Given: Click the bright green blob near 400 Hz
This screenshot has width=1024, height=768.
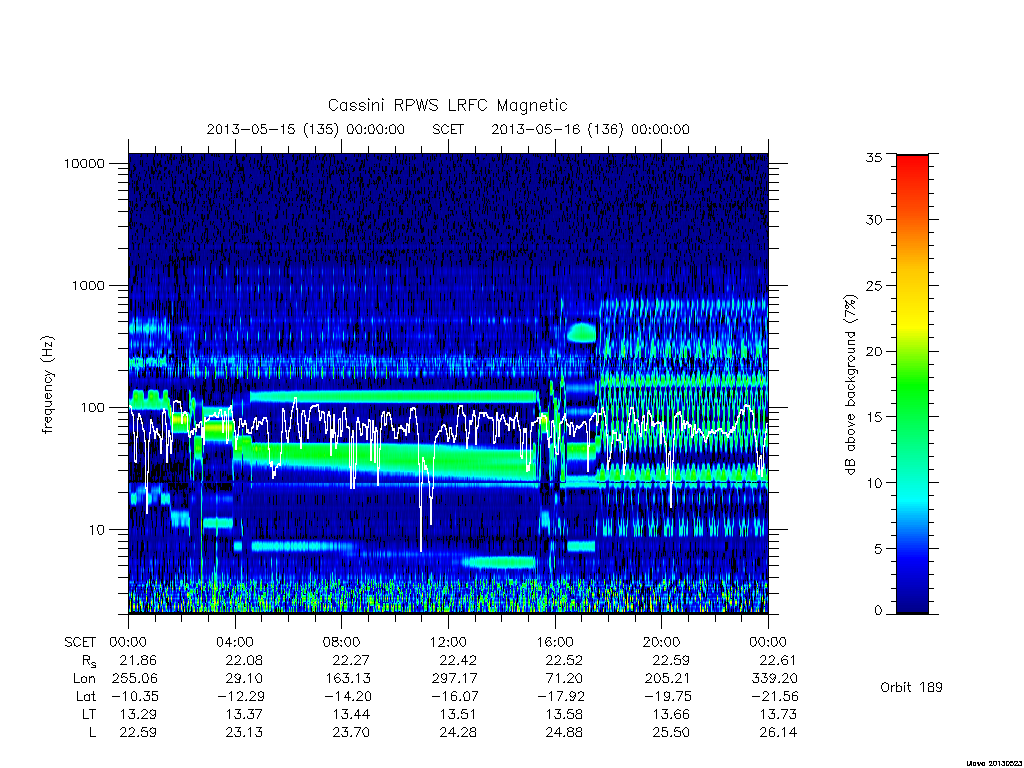Looking at the screenshot, I should pos(581,333).
